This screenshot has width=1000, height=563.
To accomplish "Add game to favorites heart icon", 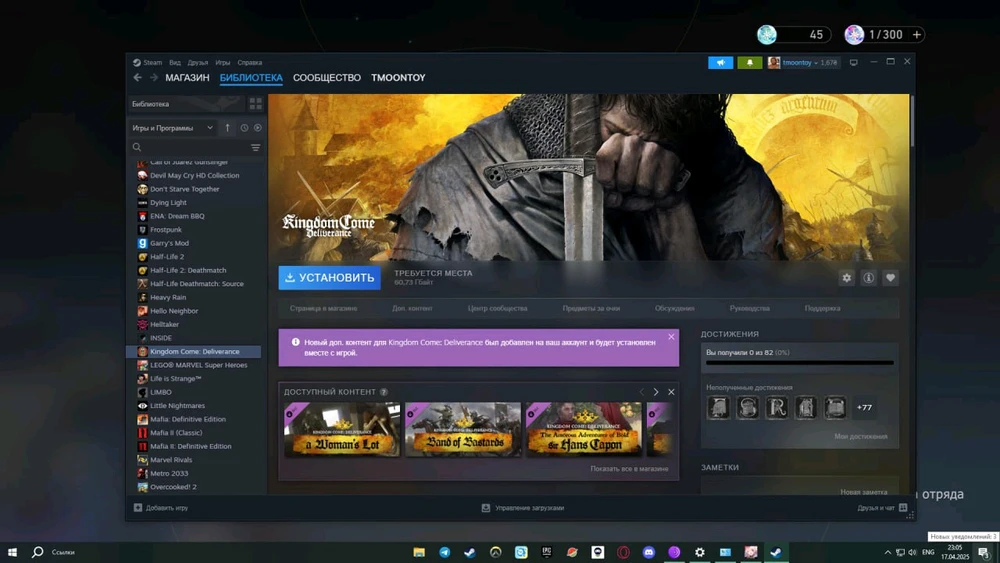I will [890, 278].
